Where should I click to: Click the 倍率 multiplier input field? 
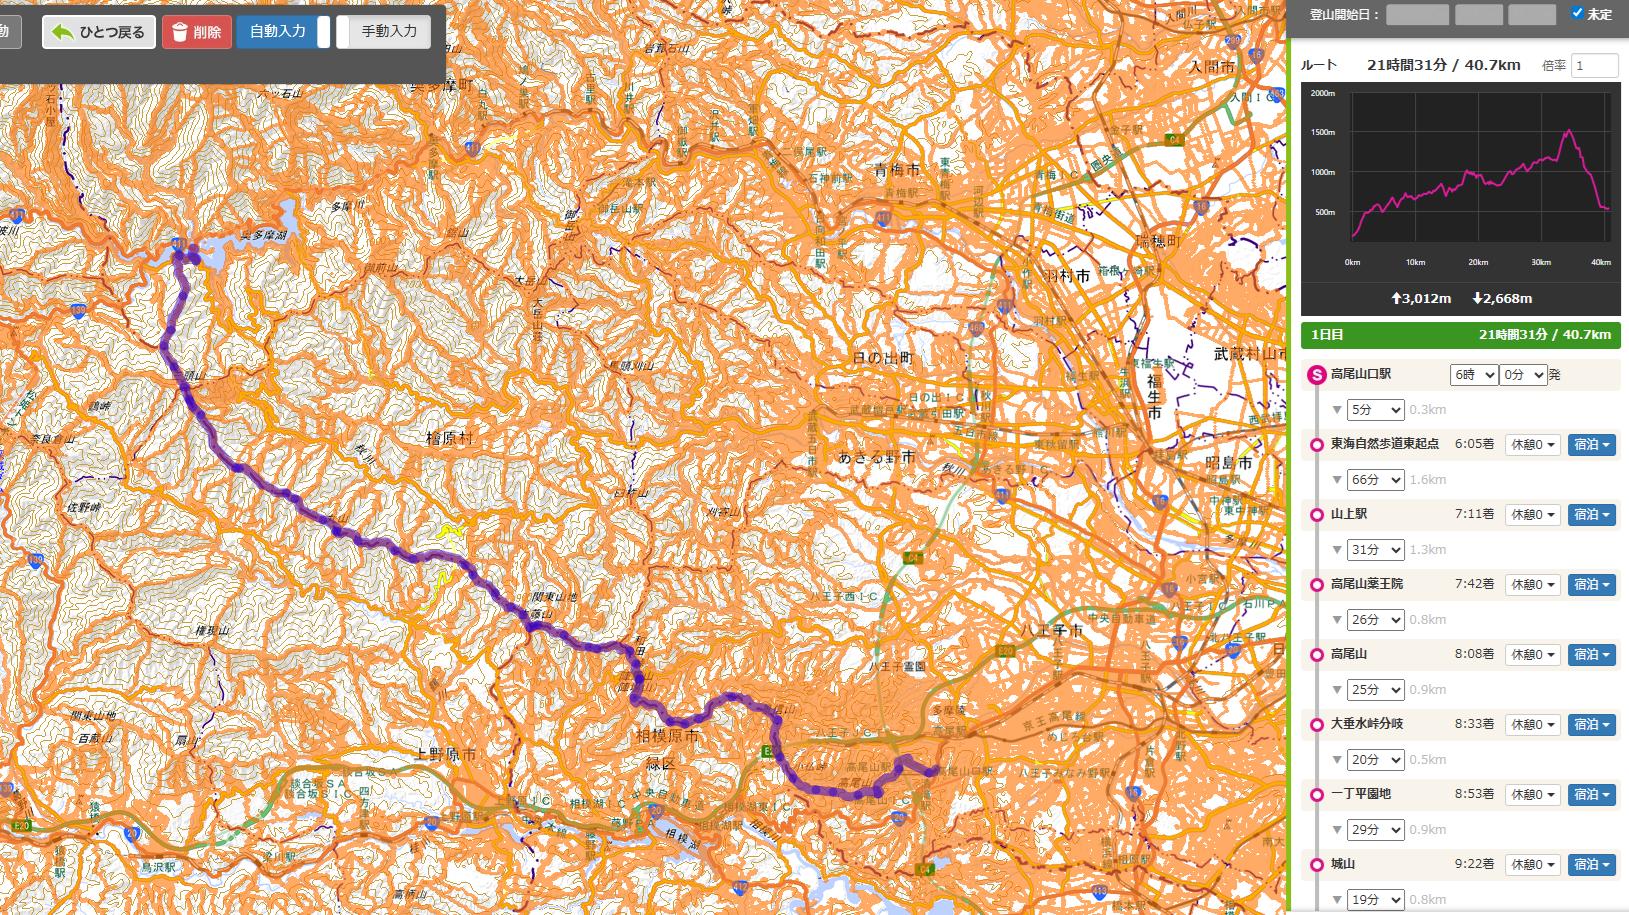pos(1594,66)
